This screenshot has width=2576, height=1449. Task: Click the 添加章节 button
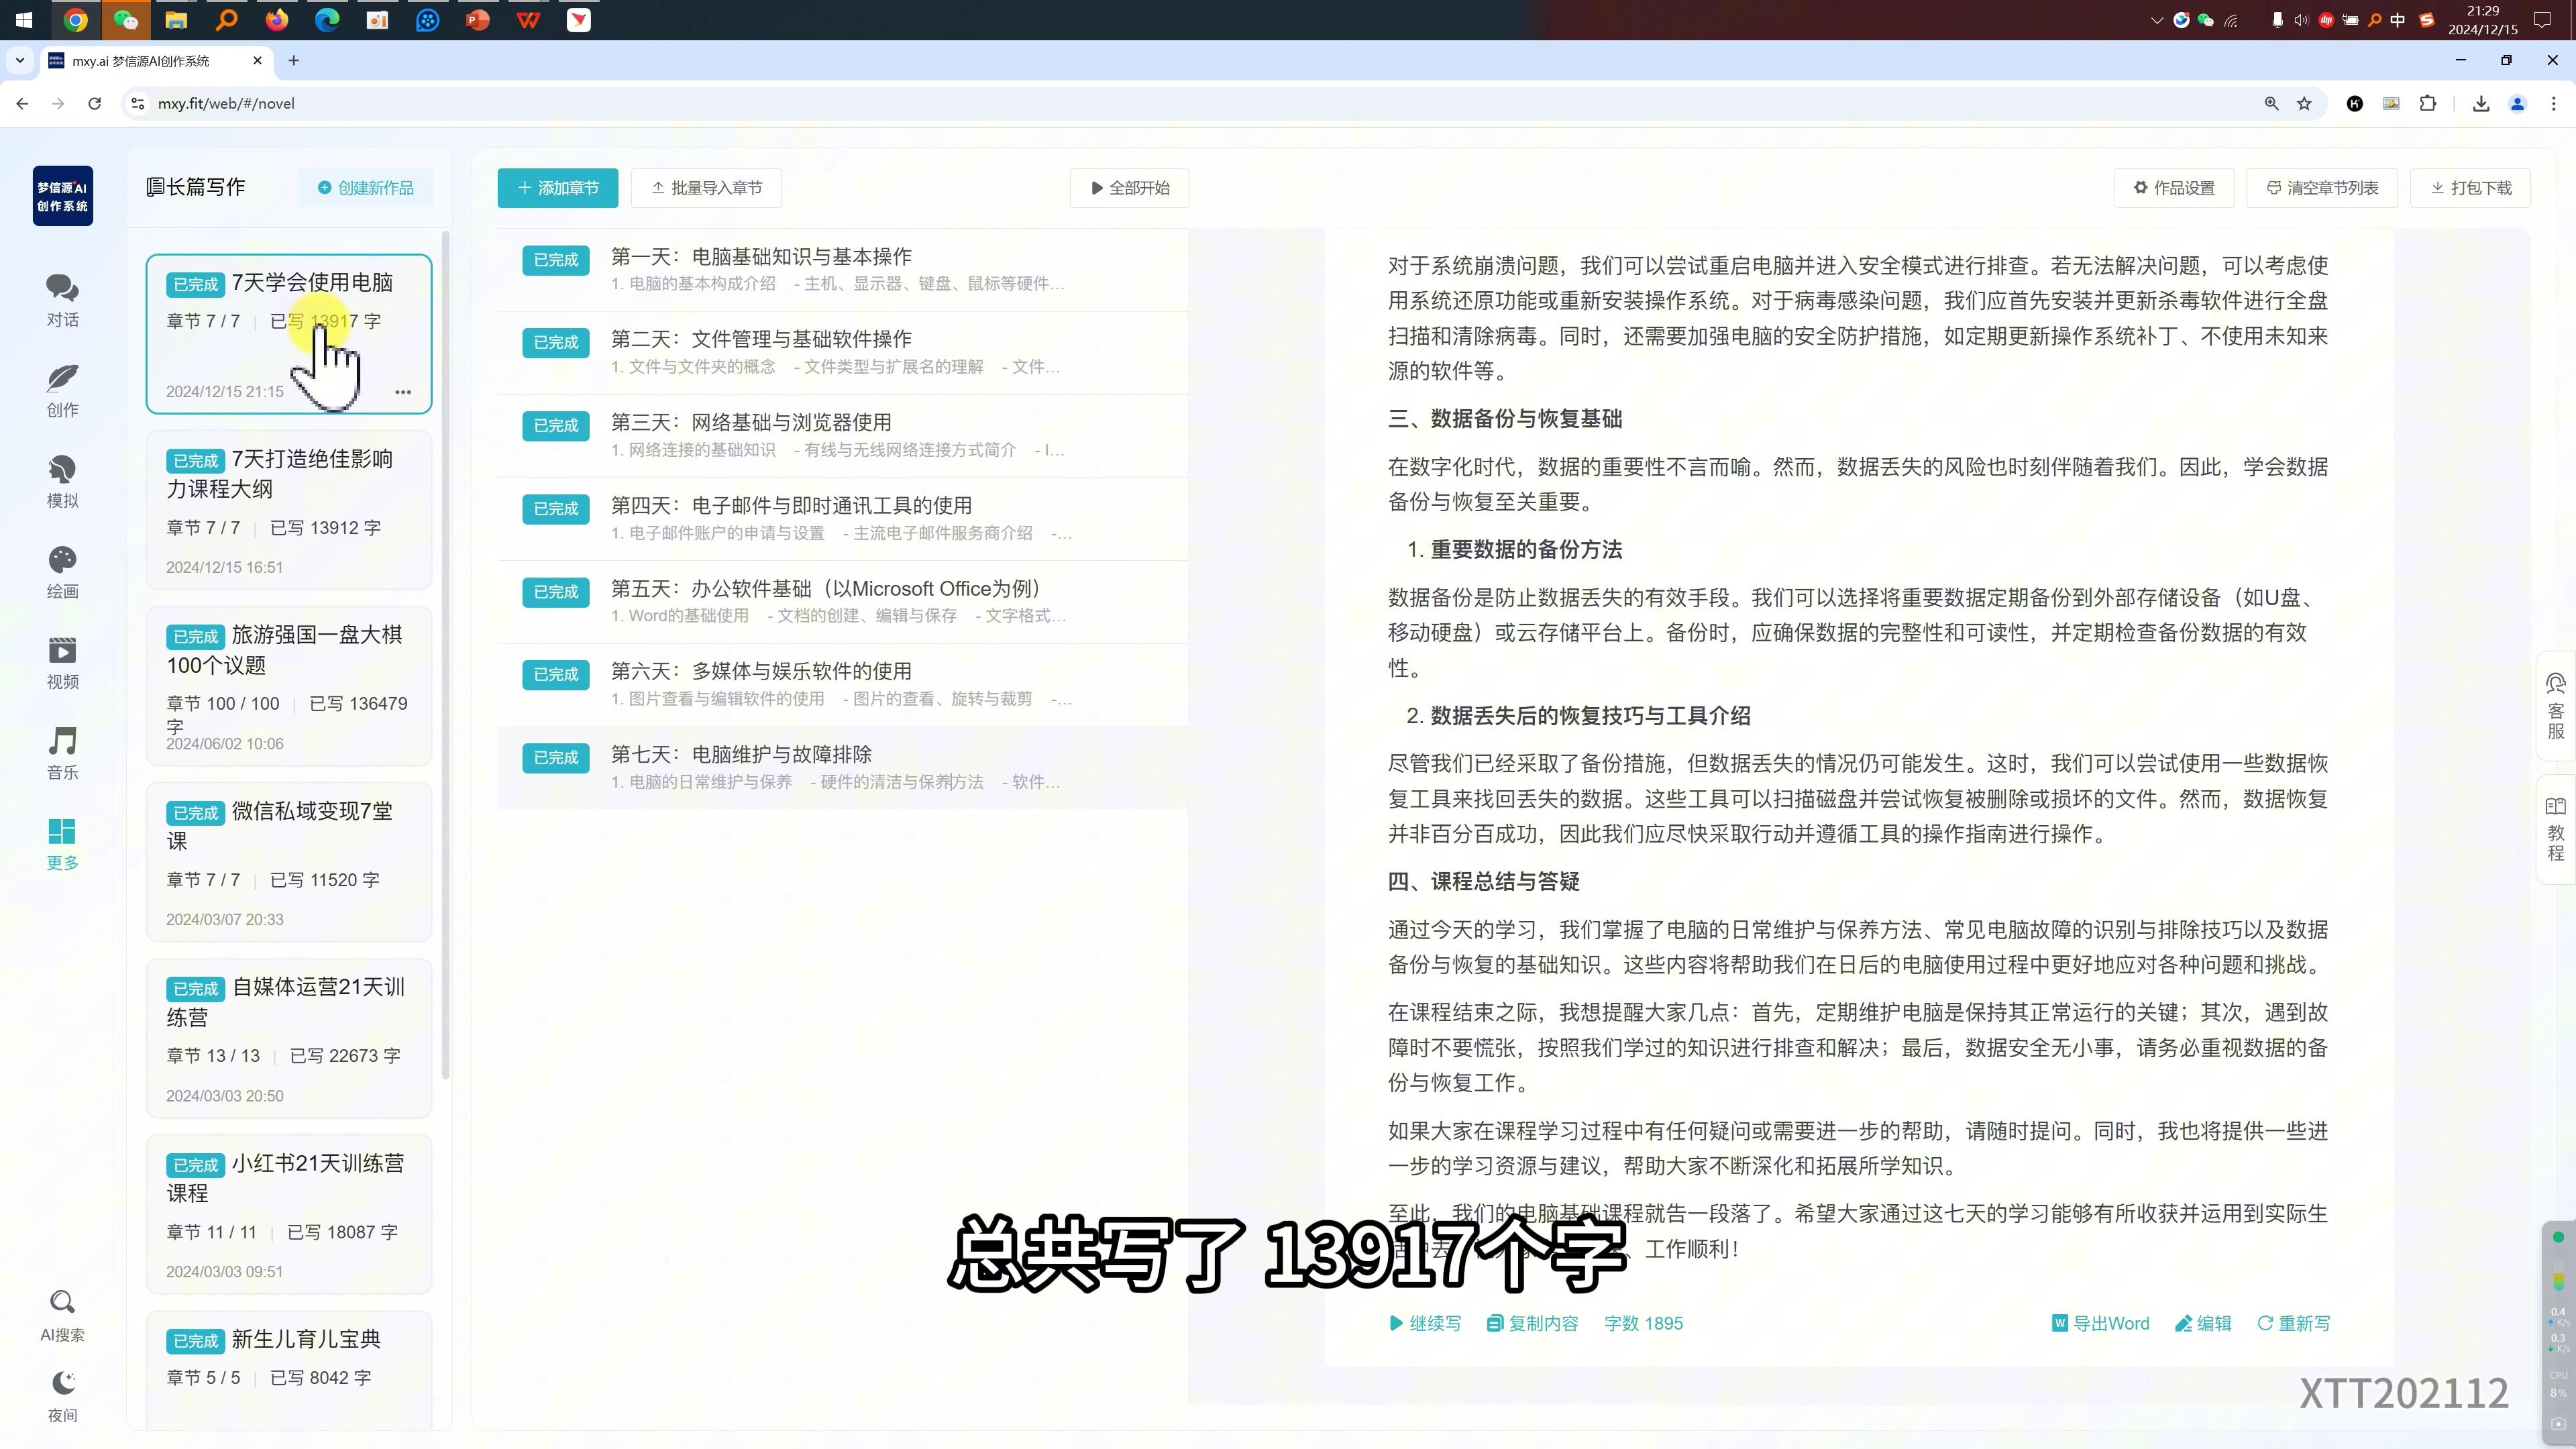point(557,188)
